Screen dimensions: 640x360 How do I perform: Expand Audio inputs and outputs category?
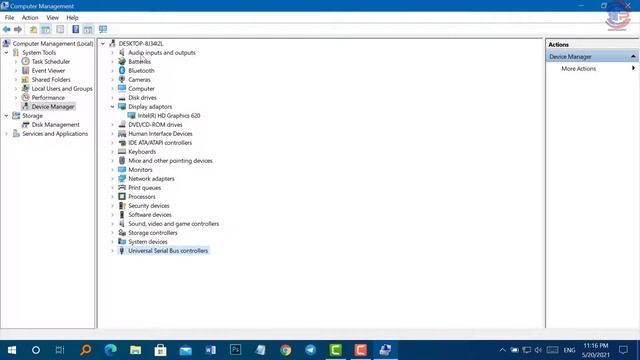(x=112, y=53)
